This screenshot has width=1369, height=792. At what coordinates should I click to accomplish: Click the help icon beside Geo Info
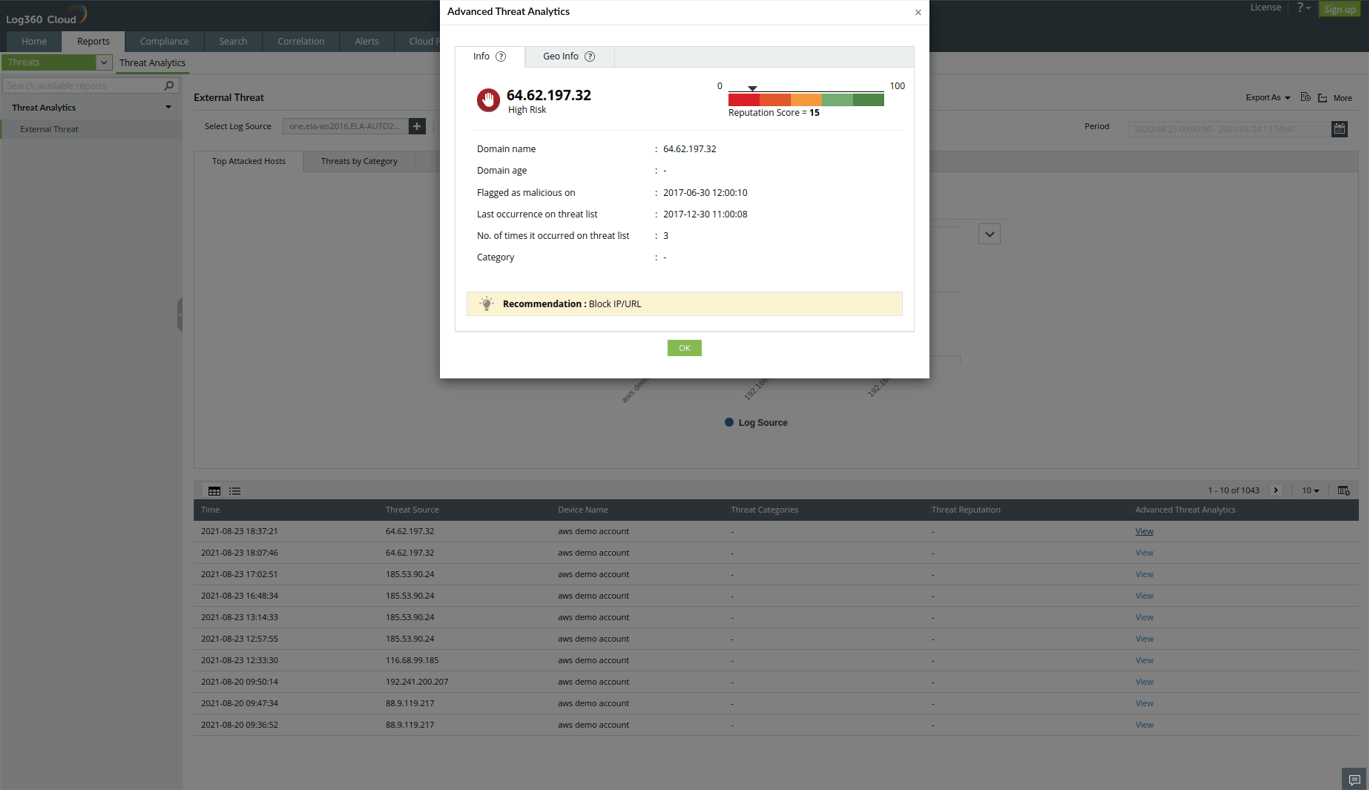pyautogui.click(x=590, y=57)
